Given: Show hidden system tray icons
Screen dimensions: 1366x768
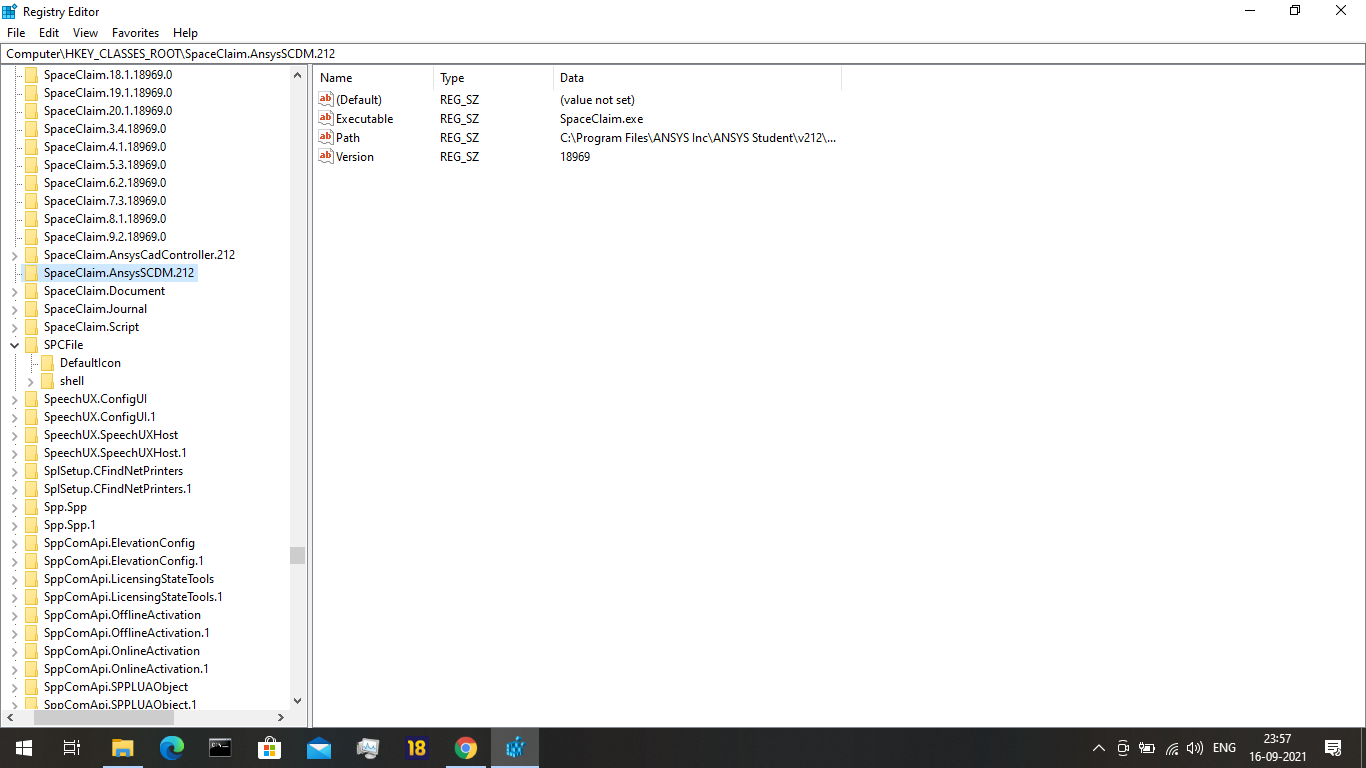Looking at the screenshot, I should pos(1098,748).
